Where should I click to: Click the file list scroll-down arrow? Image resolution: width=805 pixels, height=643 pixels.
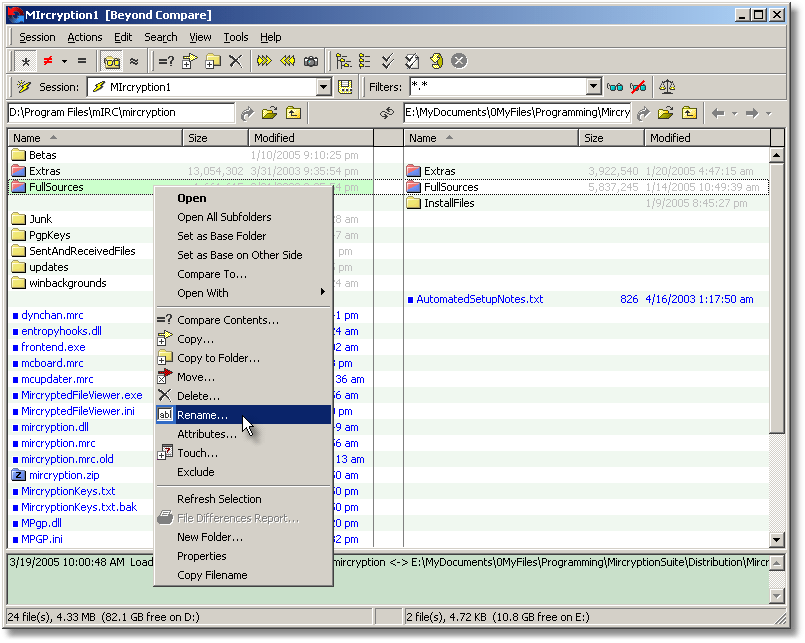tap(776, 540)
